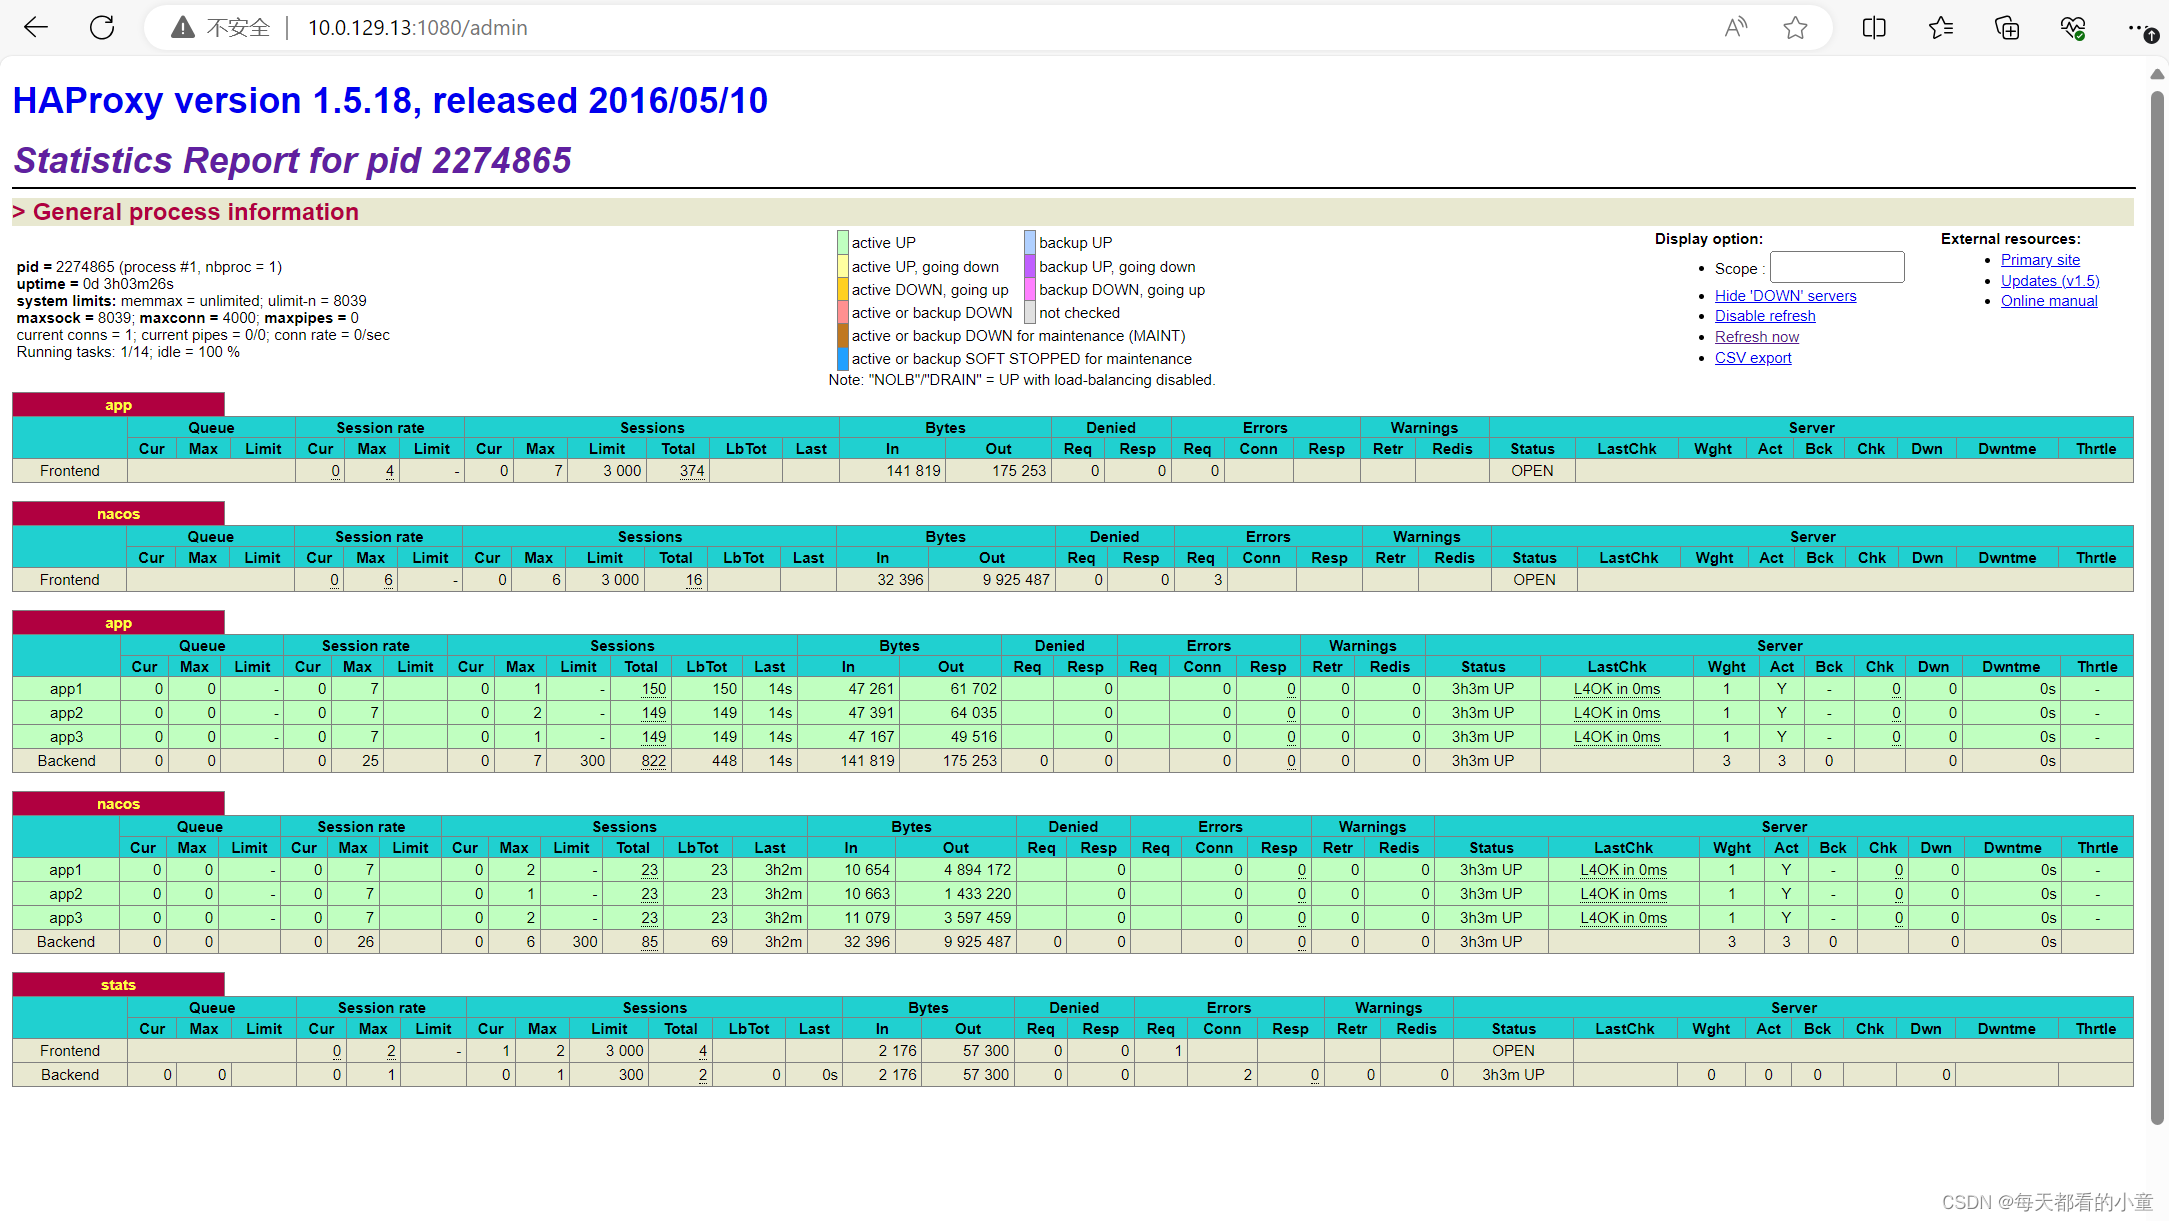Reload the page with refresh icon
2169x1221 pixels.
click(102, 27)
